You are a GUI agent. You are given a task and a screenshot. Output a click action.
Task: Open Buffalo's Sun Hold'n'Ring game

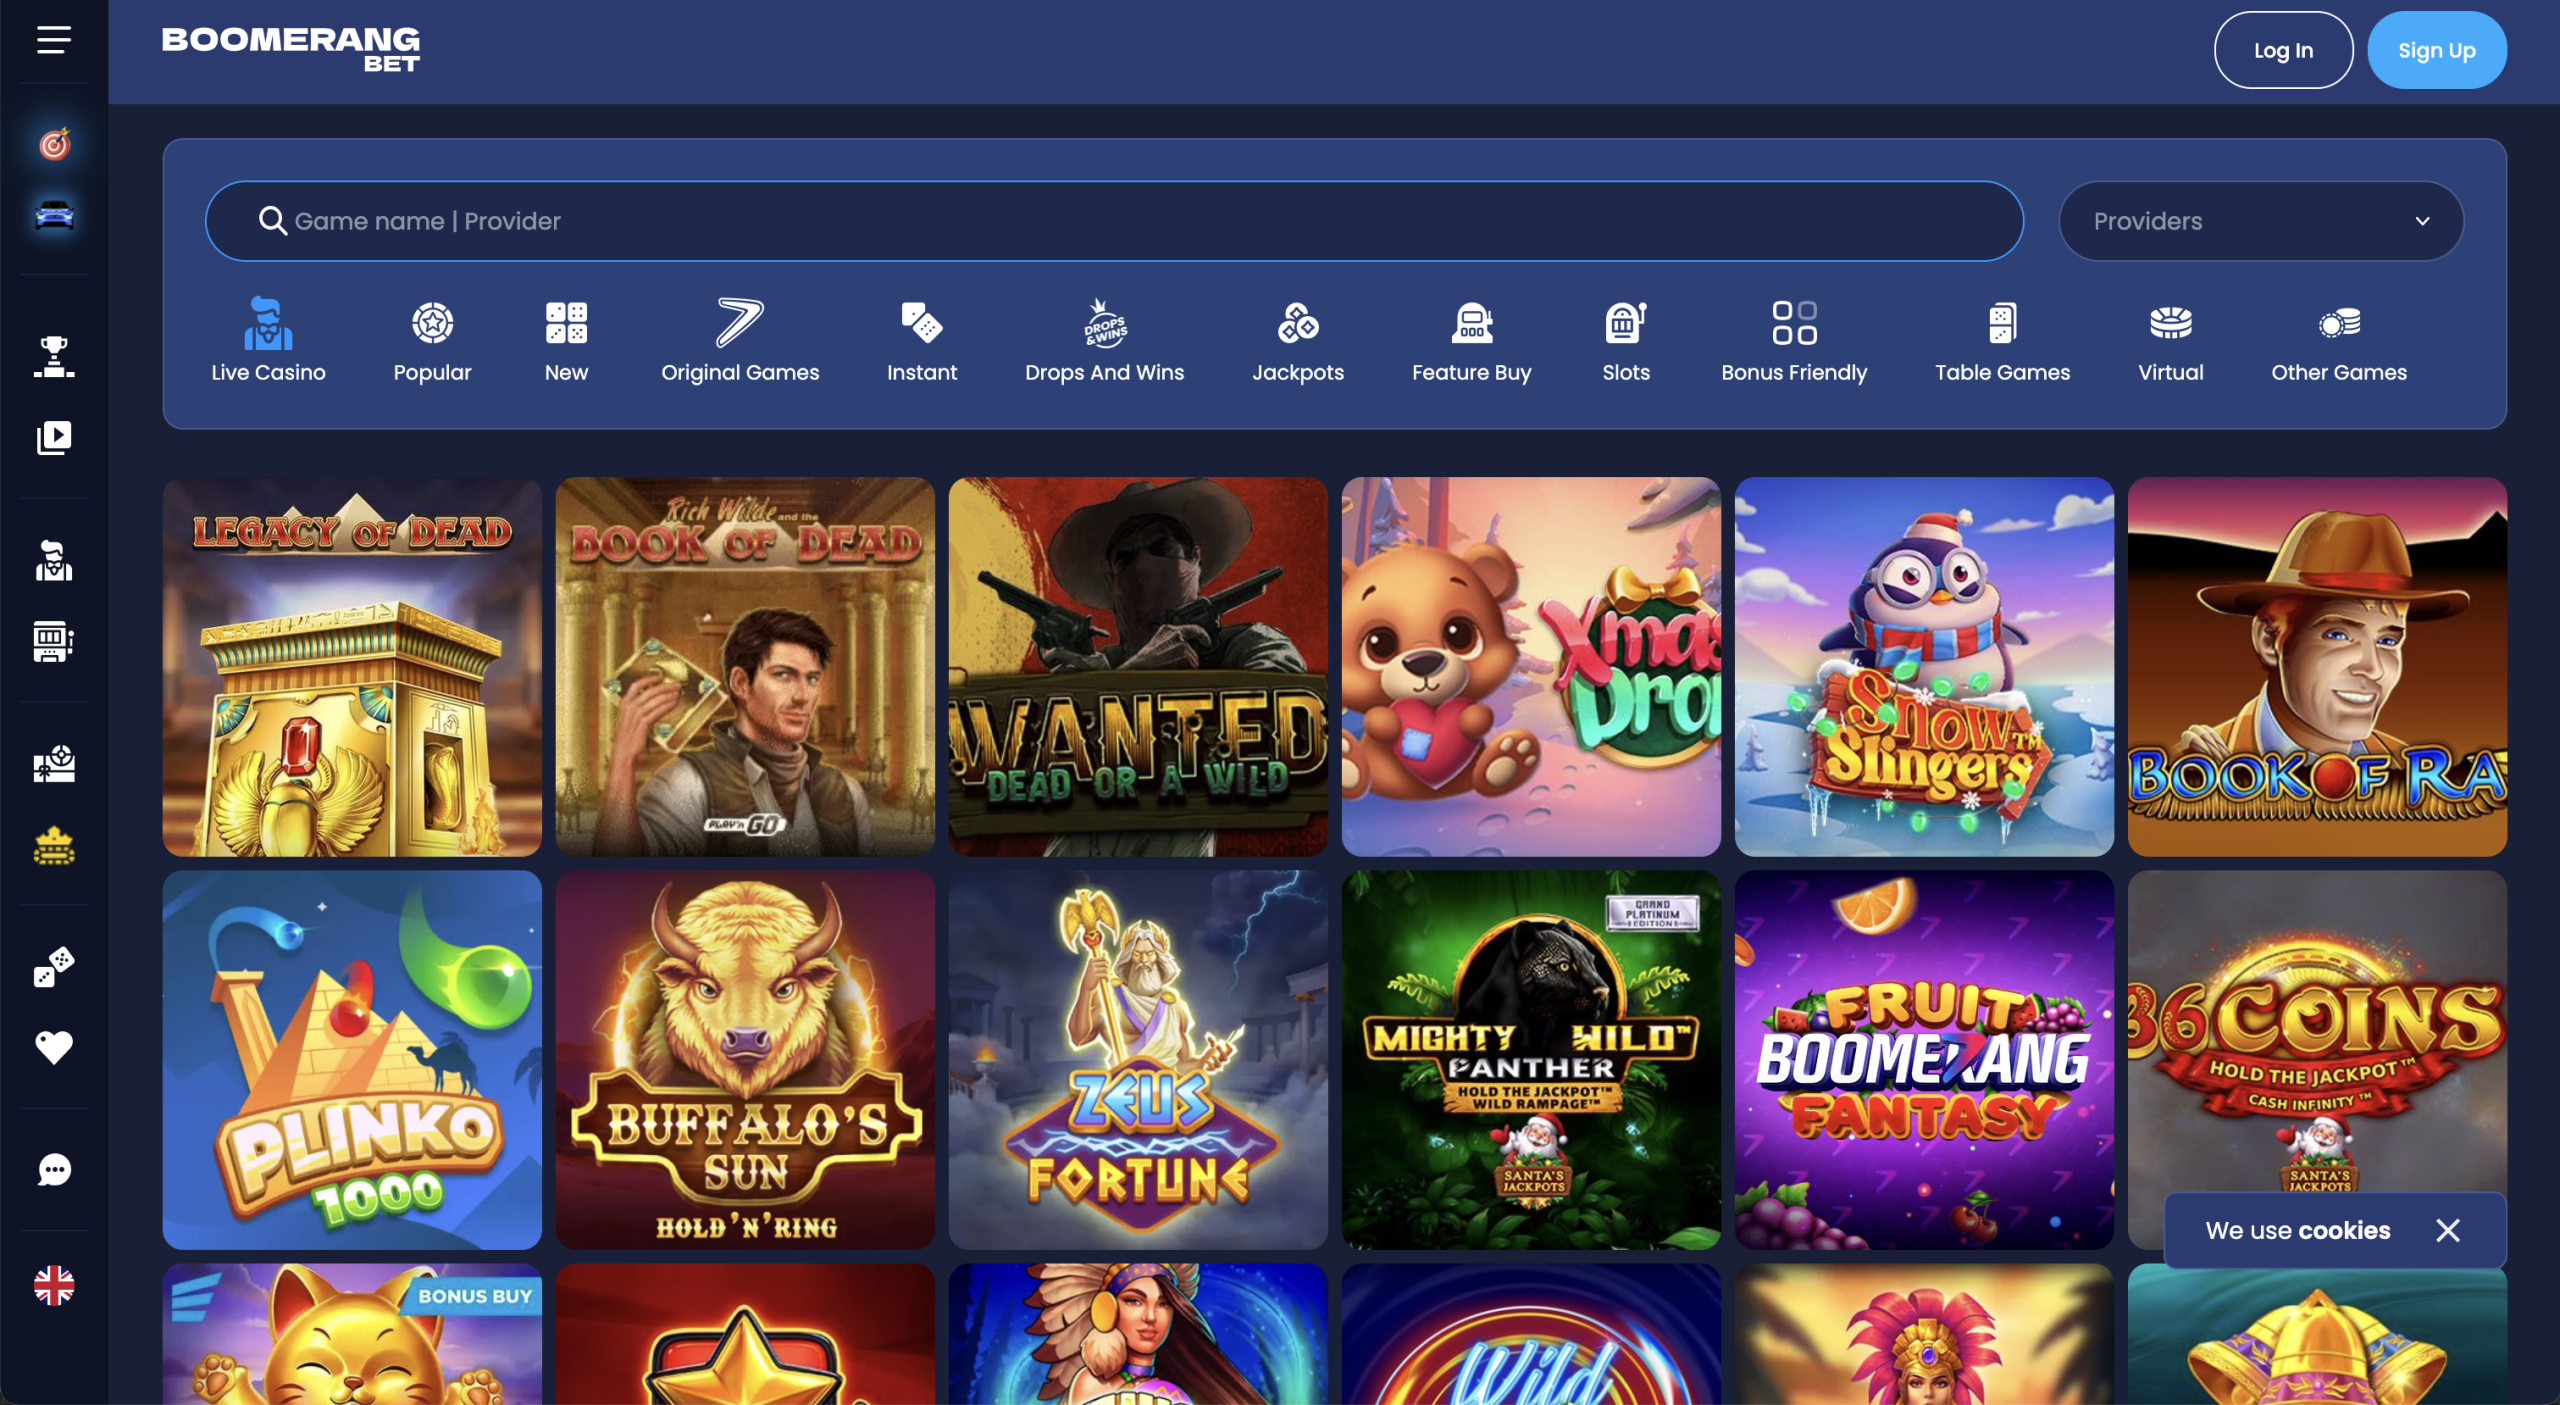[x=745, y=1059]
